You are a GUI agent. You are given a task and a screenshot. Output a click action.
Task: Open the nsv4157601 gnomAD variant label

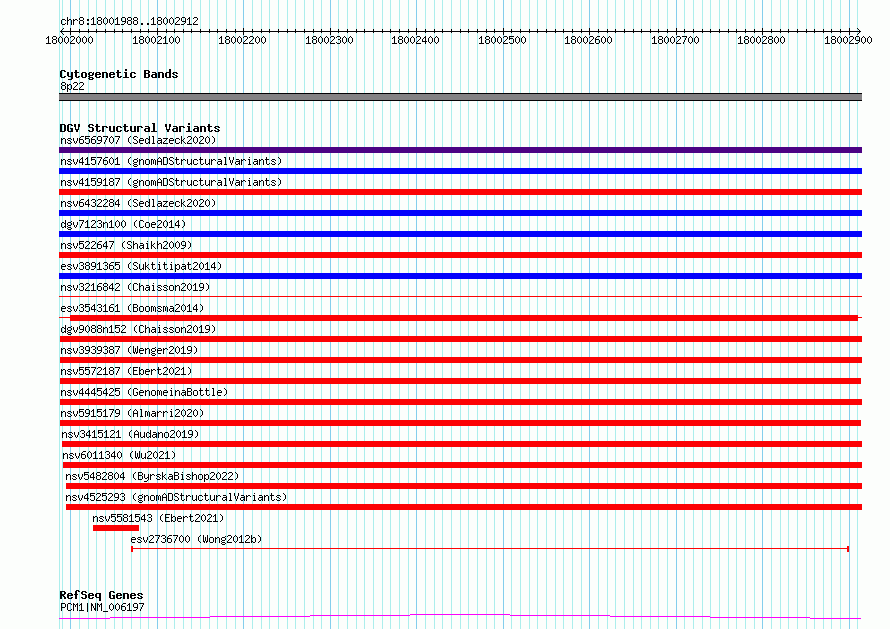[171, 161]
